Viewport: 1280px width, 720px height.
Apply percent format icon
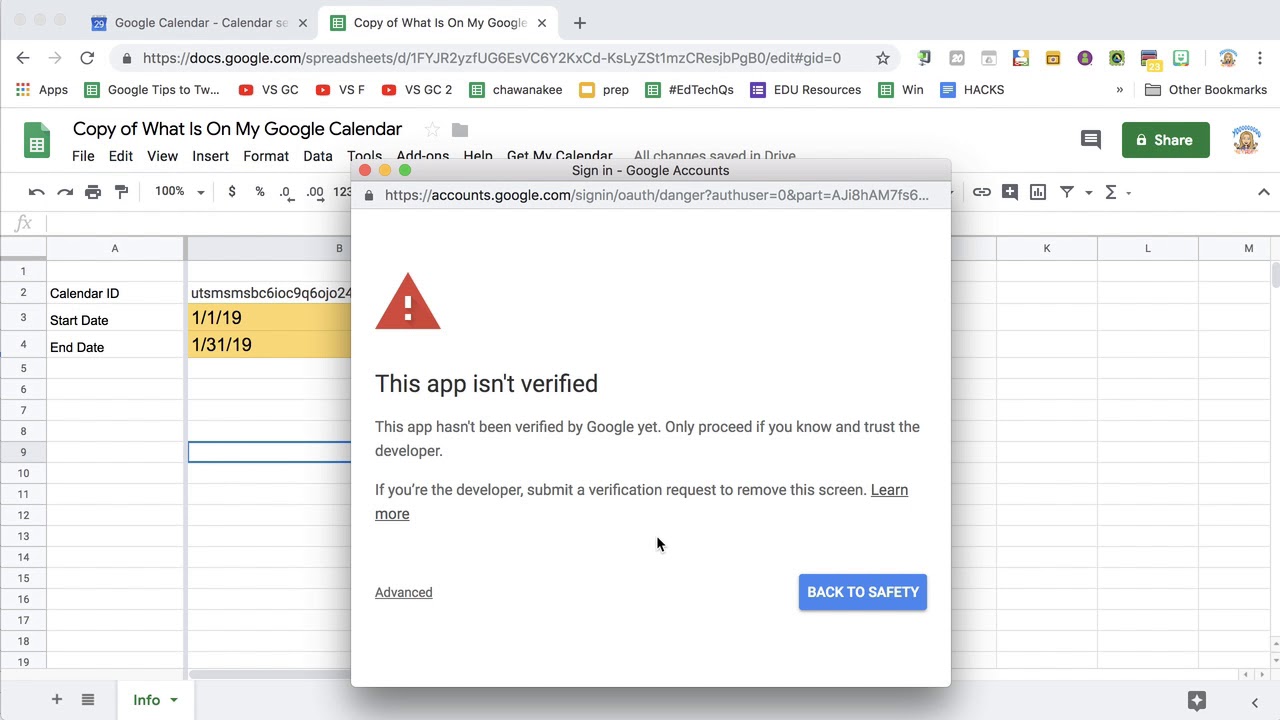coord(260,192)
